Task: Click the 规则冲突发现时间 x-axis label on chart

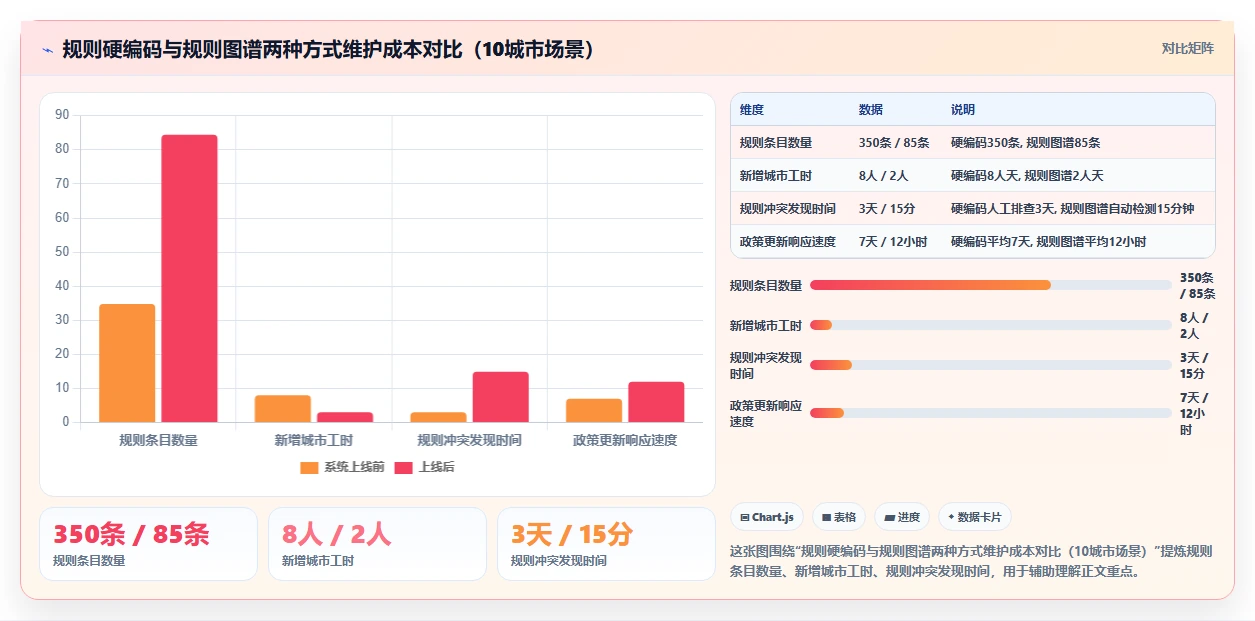Action: tap(469, 440)
